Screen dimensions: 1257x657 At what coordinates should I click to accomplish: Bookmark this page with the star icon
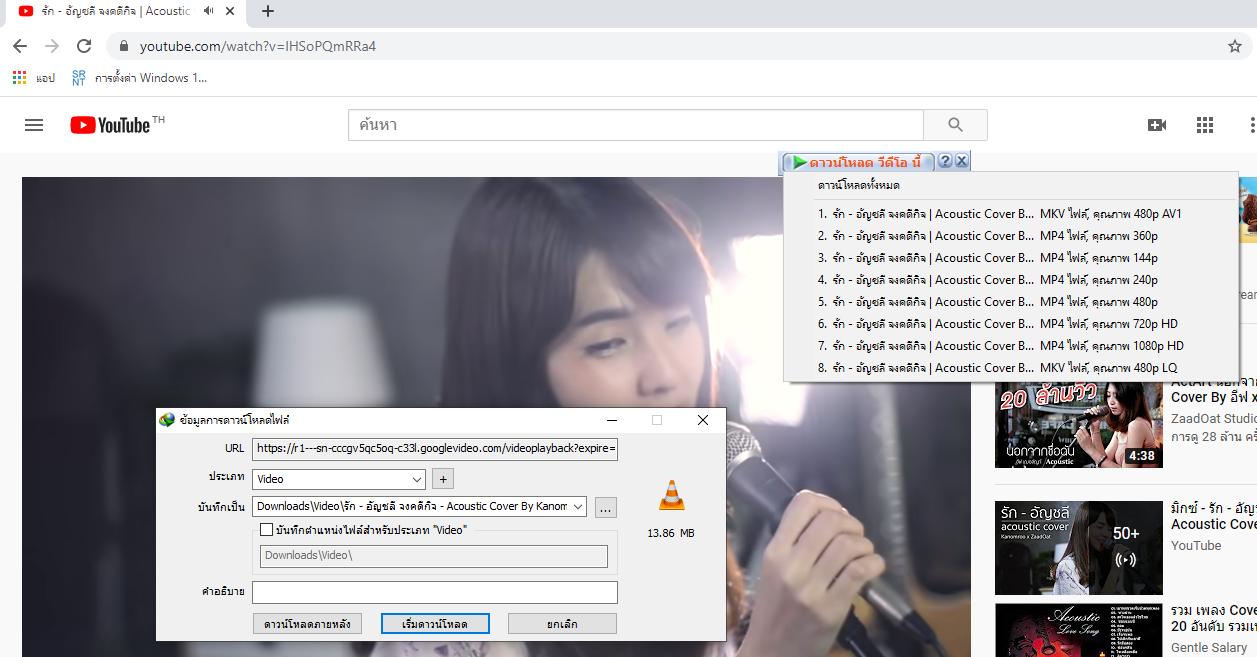pyautogui.click(x=1235, y=46)
